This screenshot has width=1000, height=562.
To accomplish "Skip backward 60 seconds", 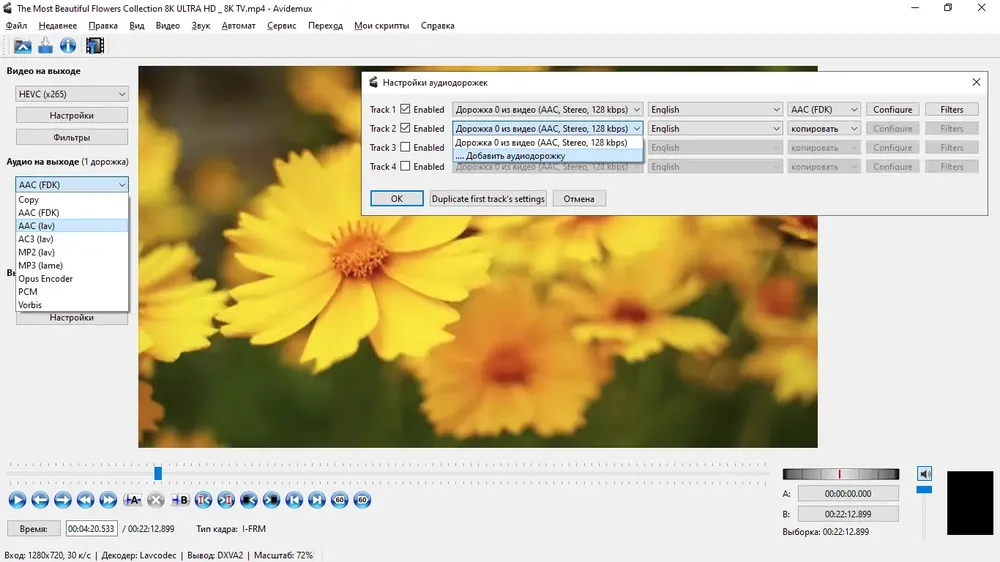I will point(340,500).
